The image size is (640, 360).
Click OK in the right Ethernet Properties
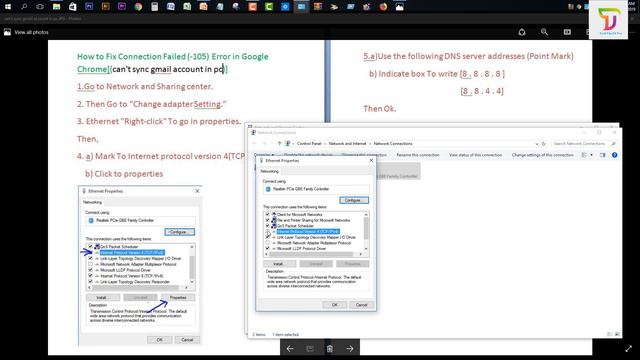334,305
